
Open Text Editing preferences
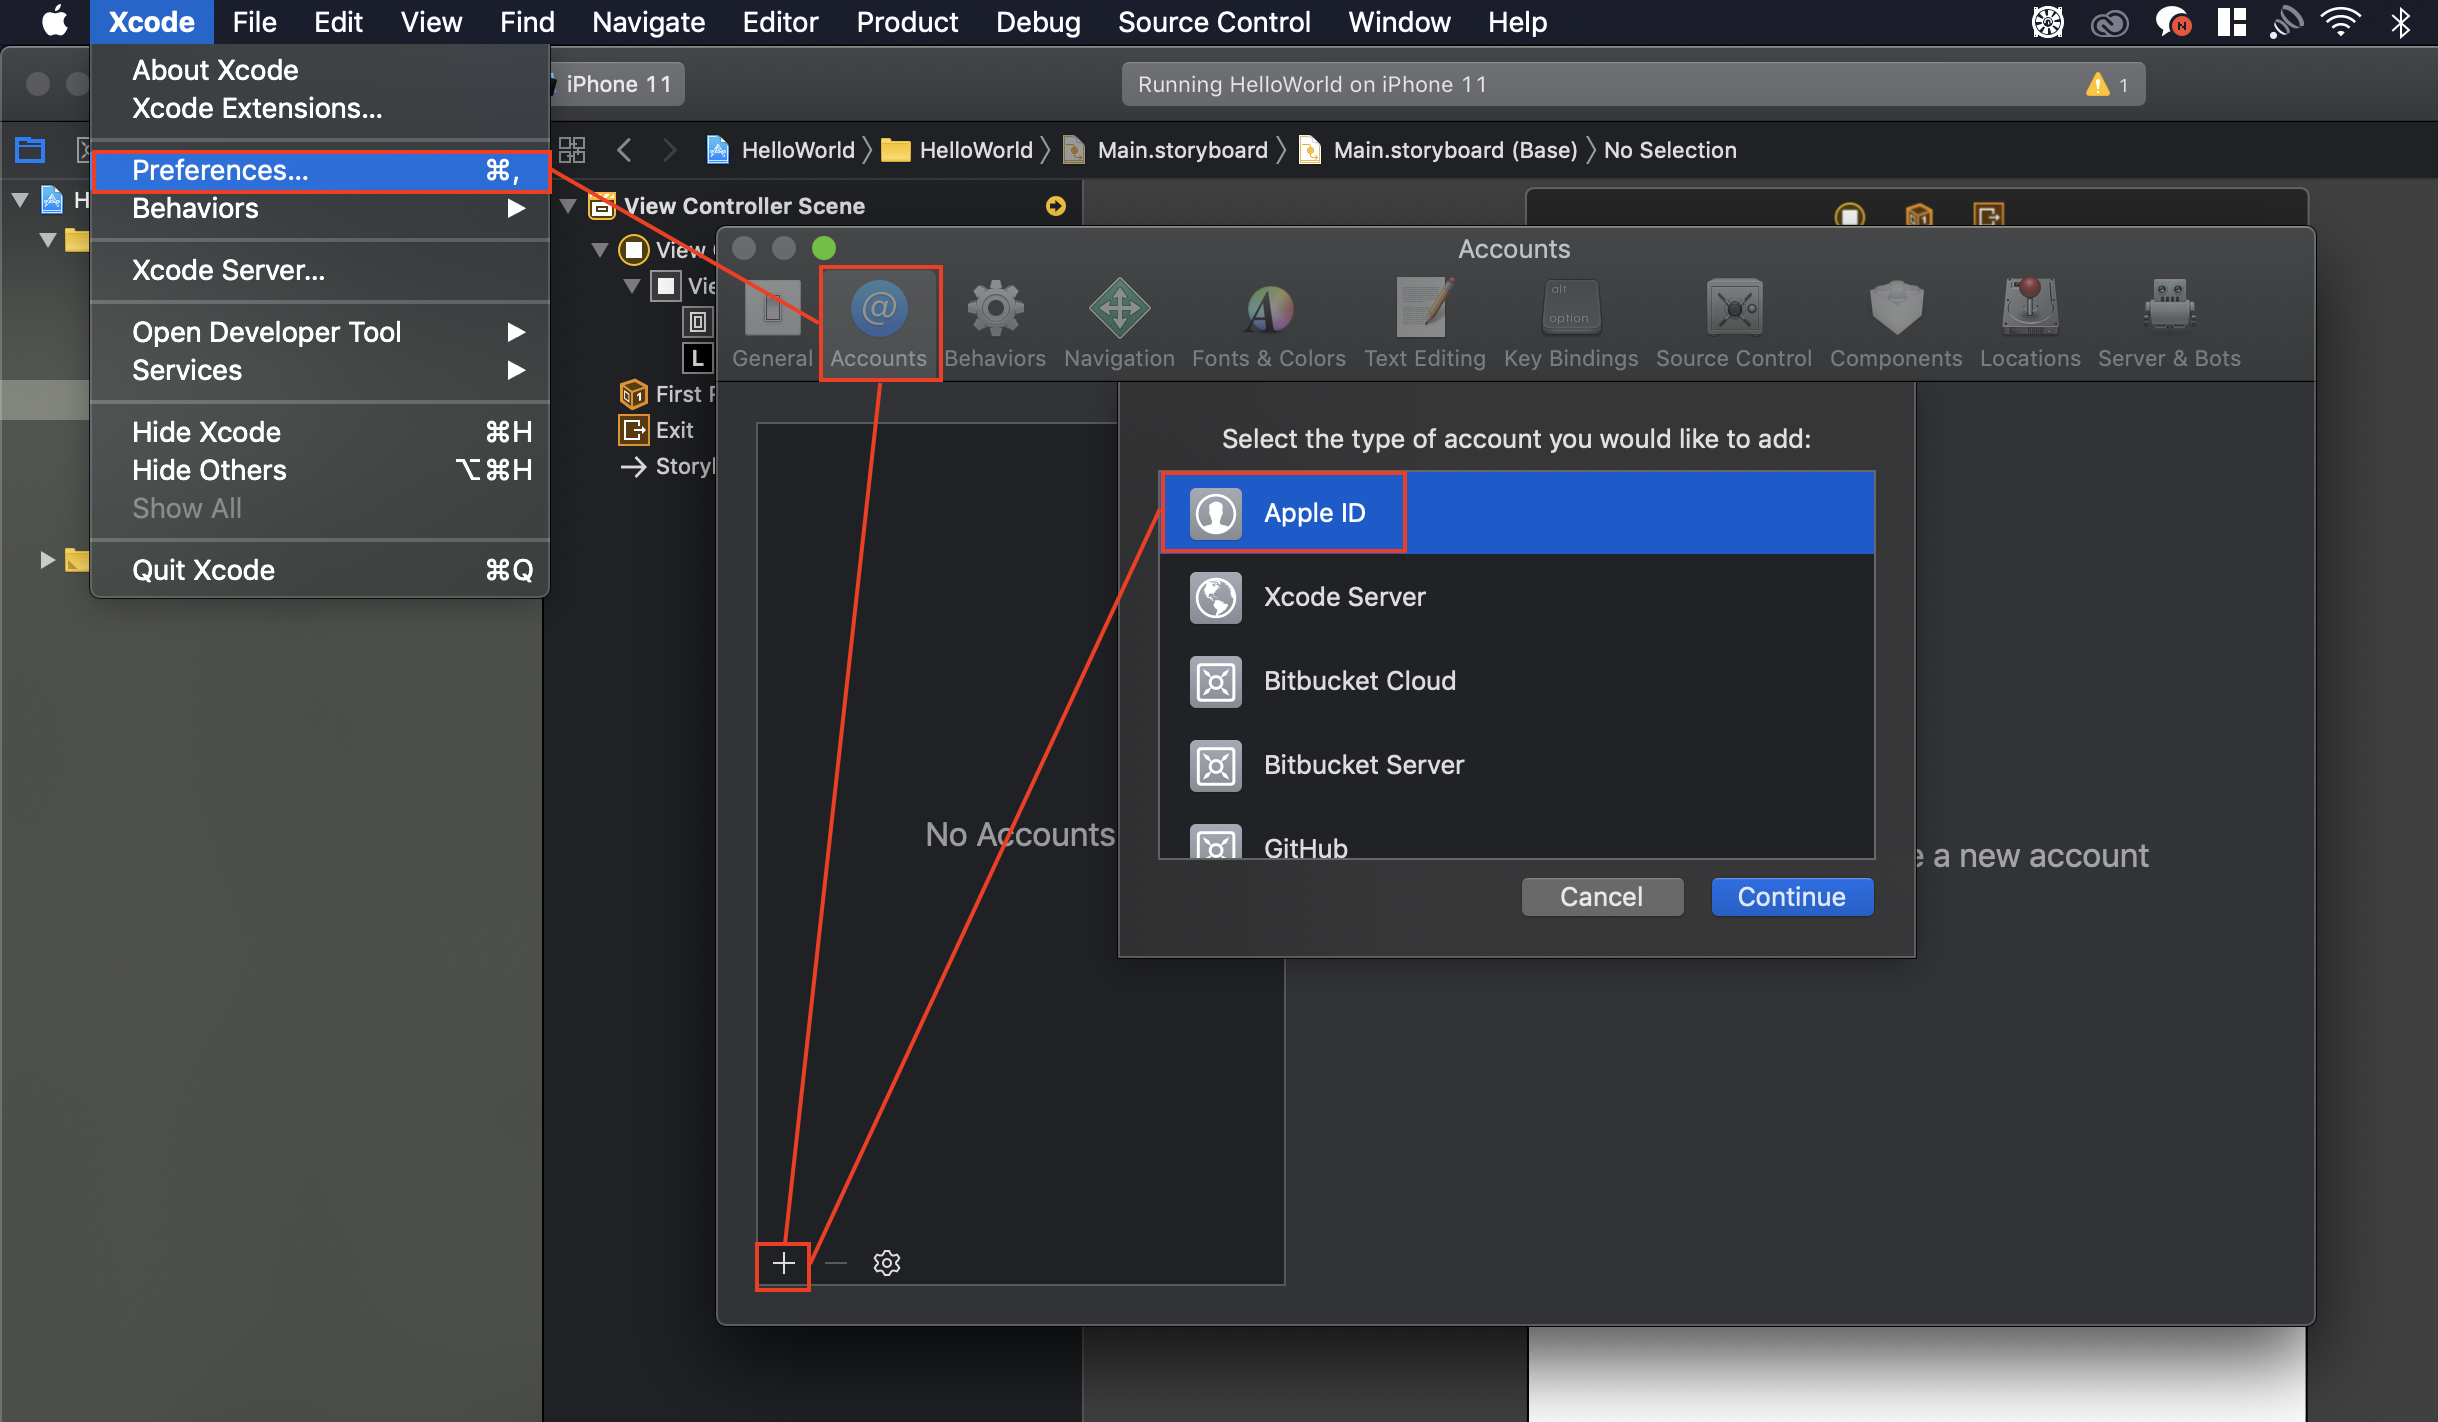(1424, 324)
